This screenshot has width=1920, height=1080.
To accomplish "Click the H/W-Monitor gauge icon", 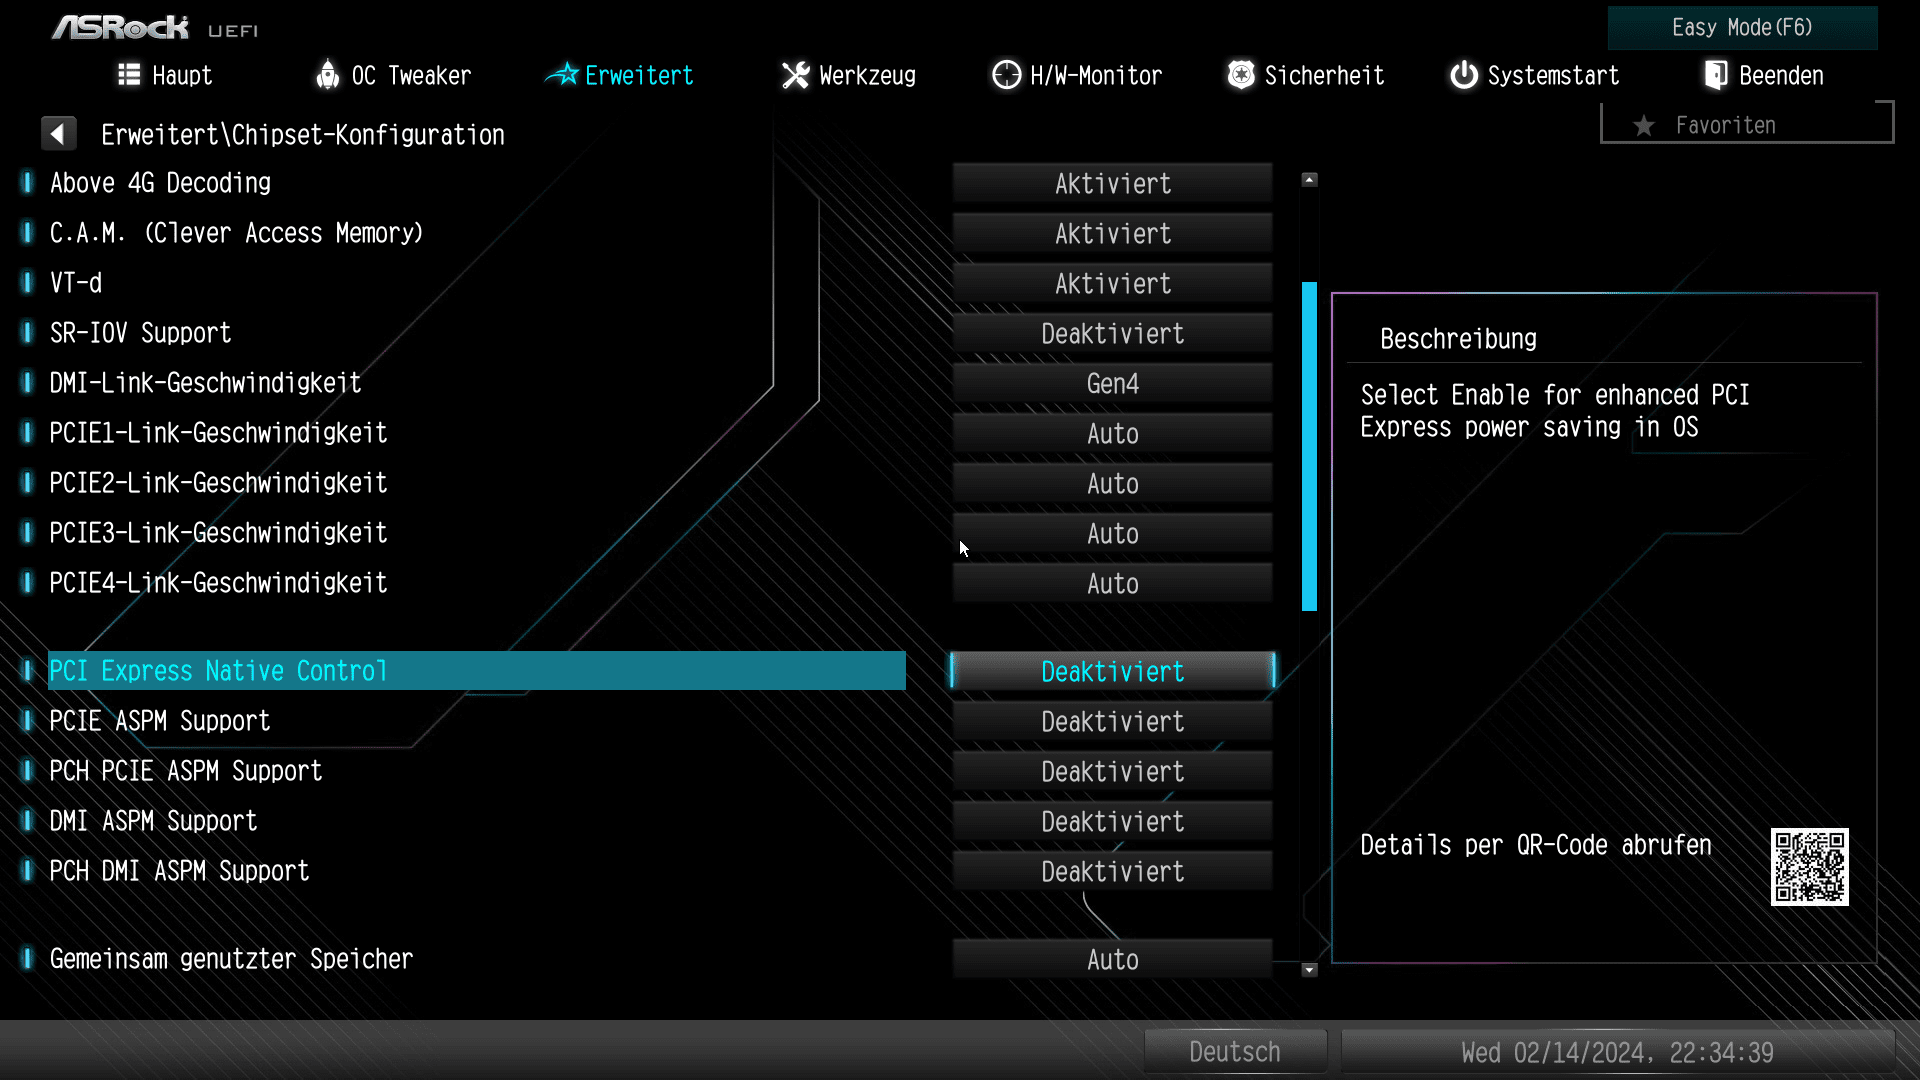I will click(x=1006, y=75).
